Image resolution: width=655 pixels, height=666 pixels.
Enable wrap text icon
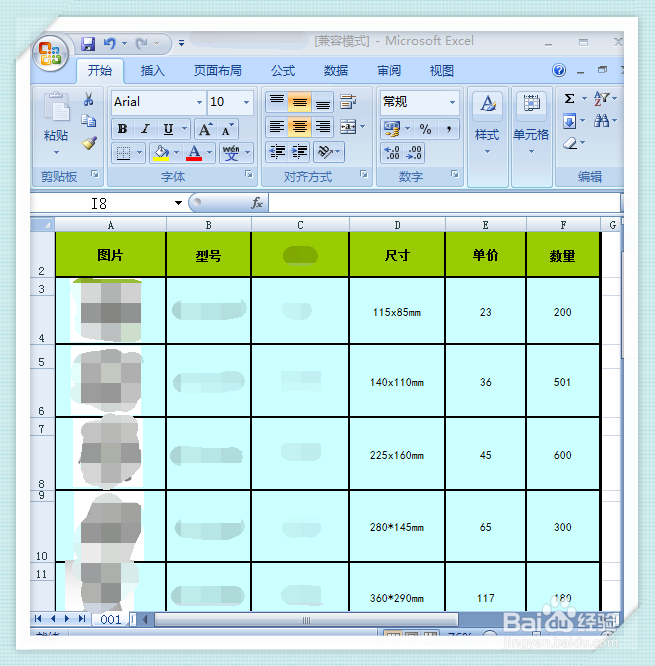[348, 102]
